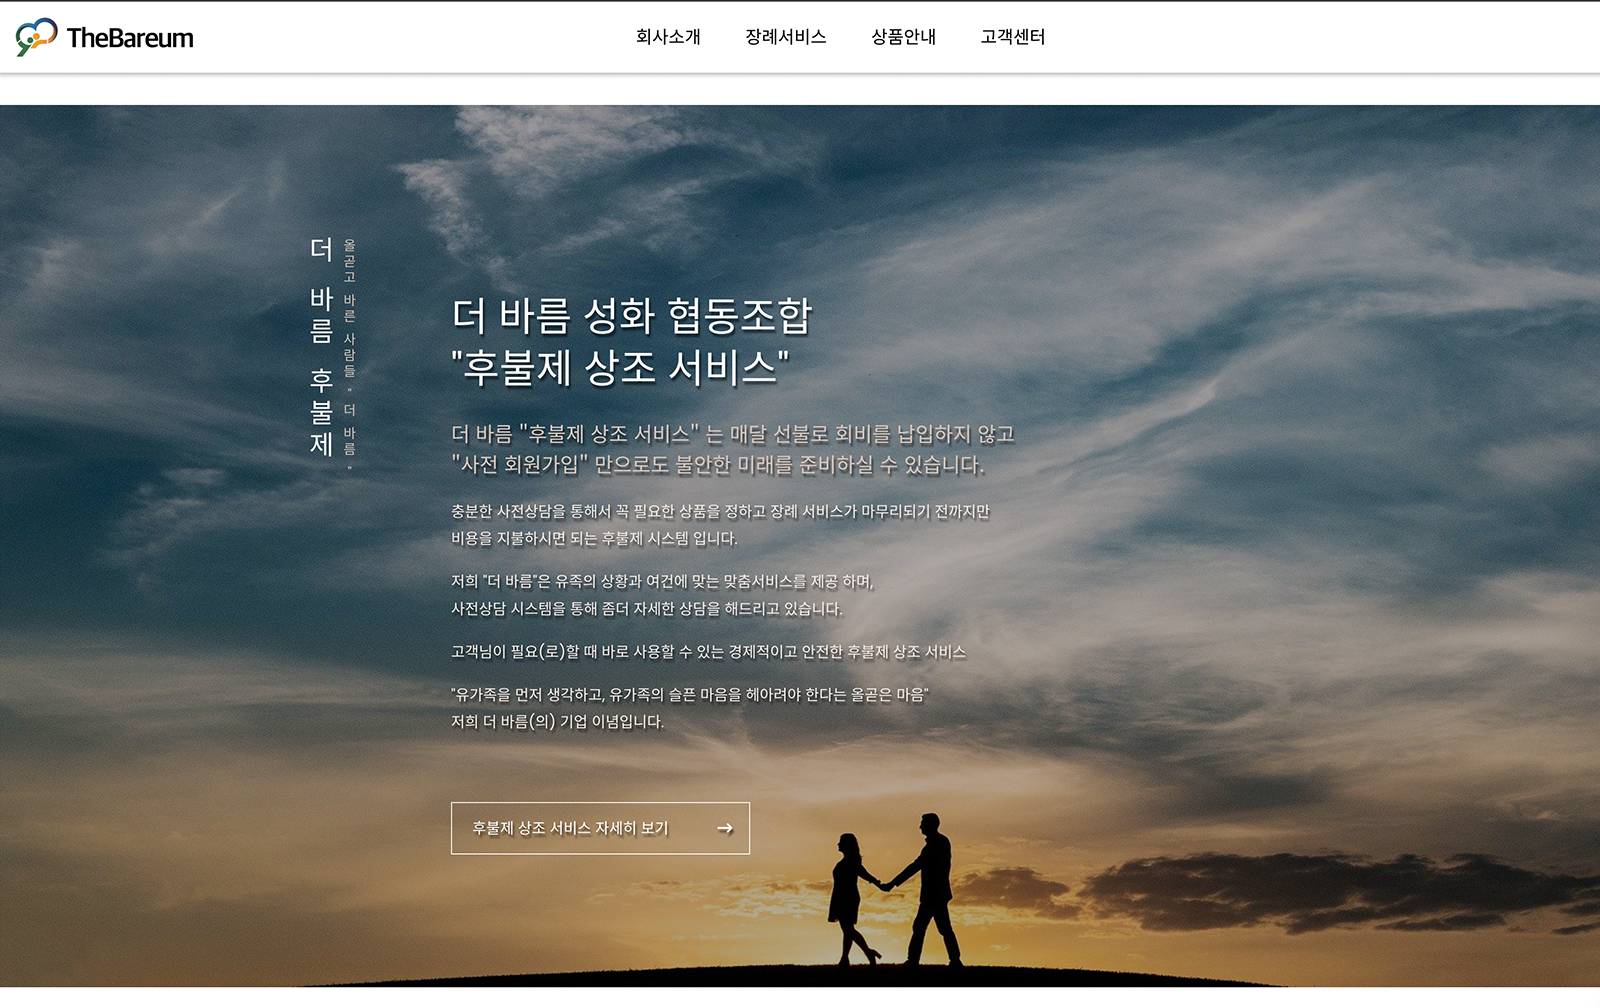This screenshot has height=1008, width=1600.
Task: Click the 후불제 상조 서비스 자세히 보기 button
Action: click(x=600, y=828)
